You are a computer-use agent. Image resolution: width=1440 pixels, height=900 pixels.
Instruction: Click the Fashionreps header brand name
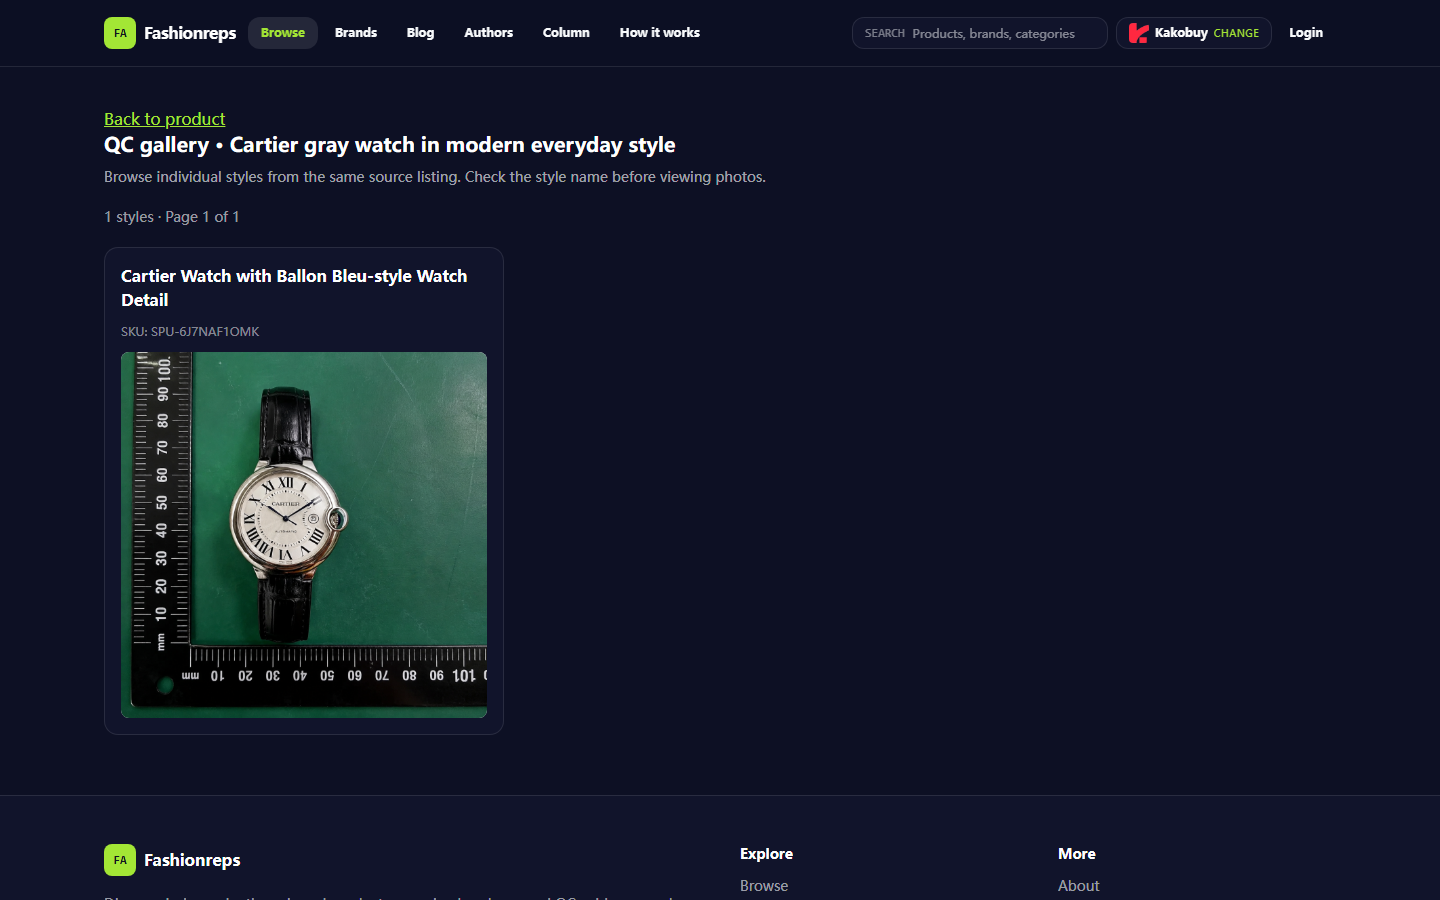190,33
